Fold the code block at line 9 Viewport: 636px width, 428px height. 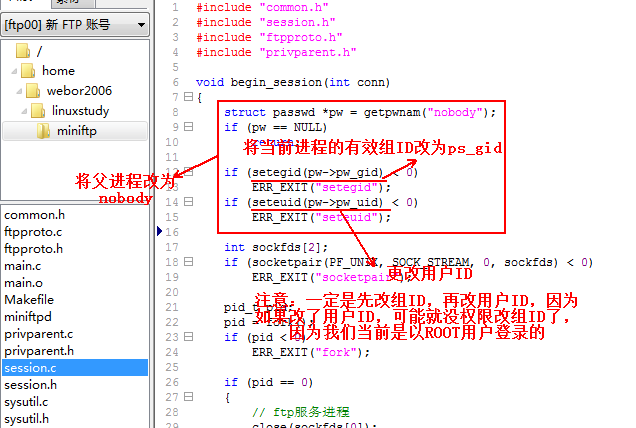189,127
